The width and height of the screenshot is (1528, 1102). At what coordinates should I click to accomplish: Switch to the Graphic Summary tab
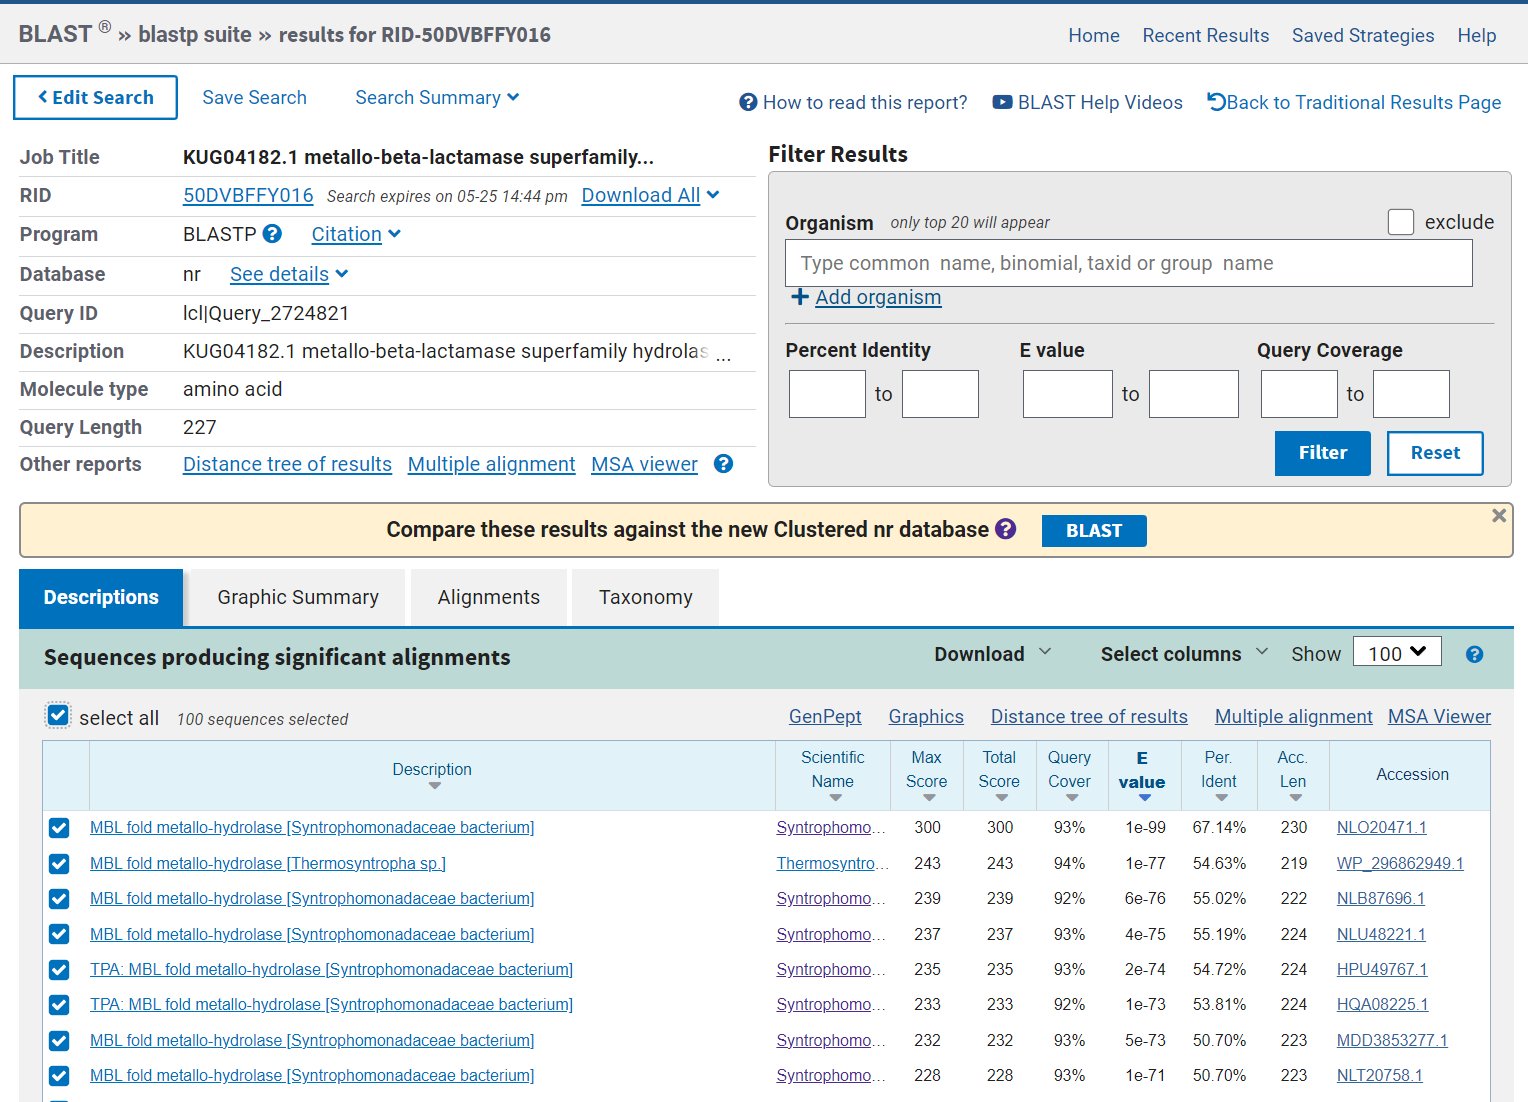coord(298,597)
